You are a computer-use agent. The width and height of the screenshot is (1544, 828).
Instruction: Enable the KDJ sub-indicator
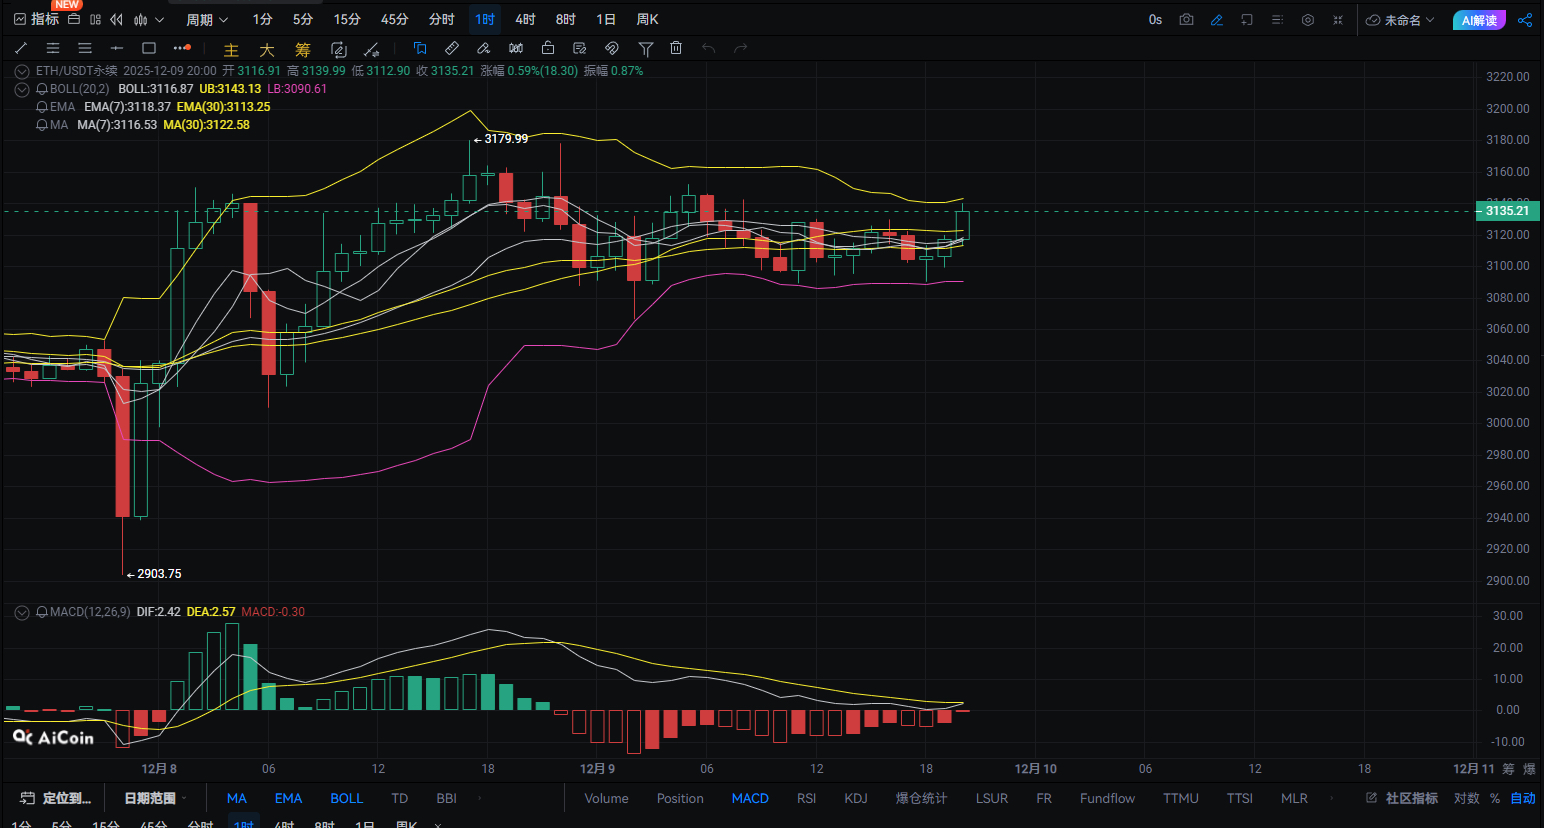[x=856, y=798]
